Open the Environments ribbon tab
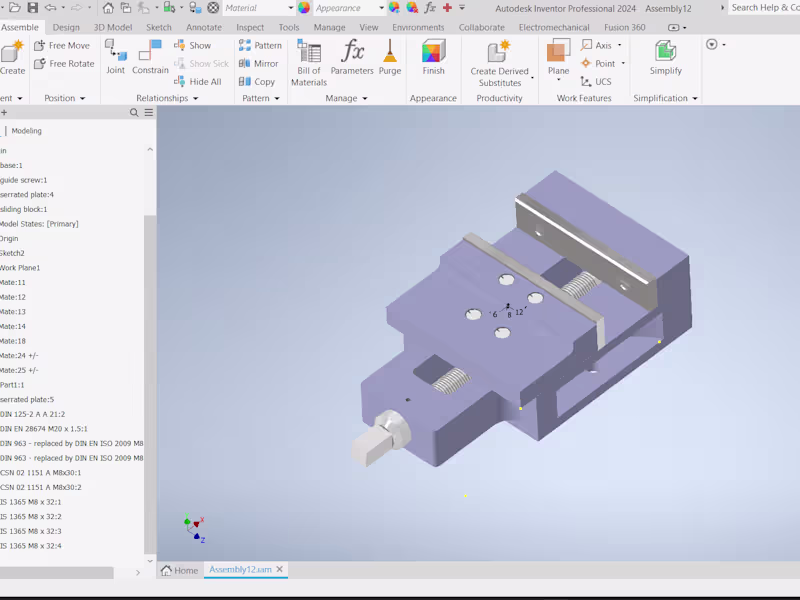Screen dimensions: 800x600 coord(418,27)
